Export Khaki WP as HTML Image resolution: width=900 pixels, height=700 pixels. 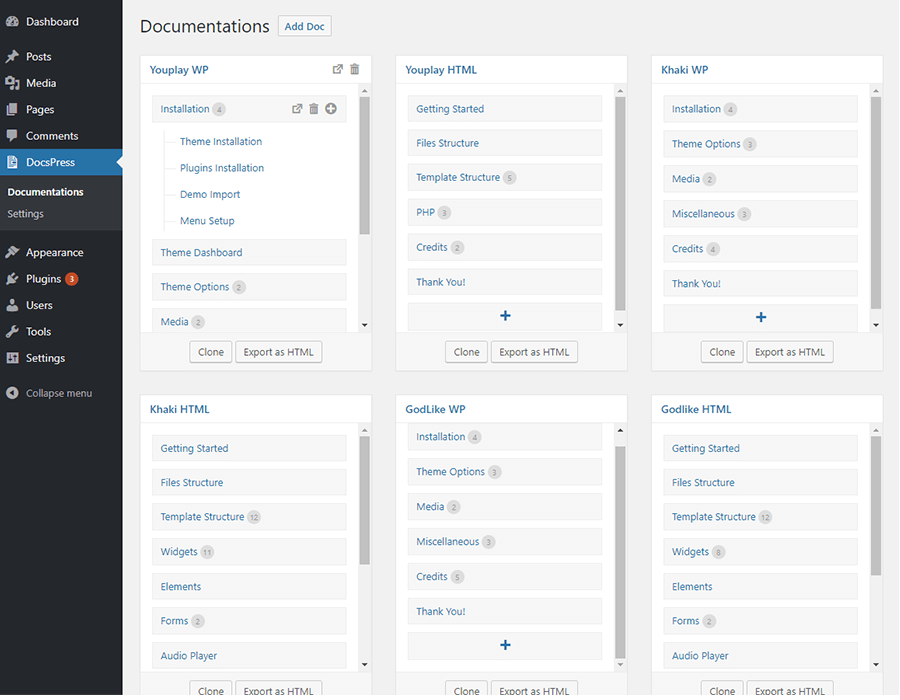[x=790, y=352]
